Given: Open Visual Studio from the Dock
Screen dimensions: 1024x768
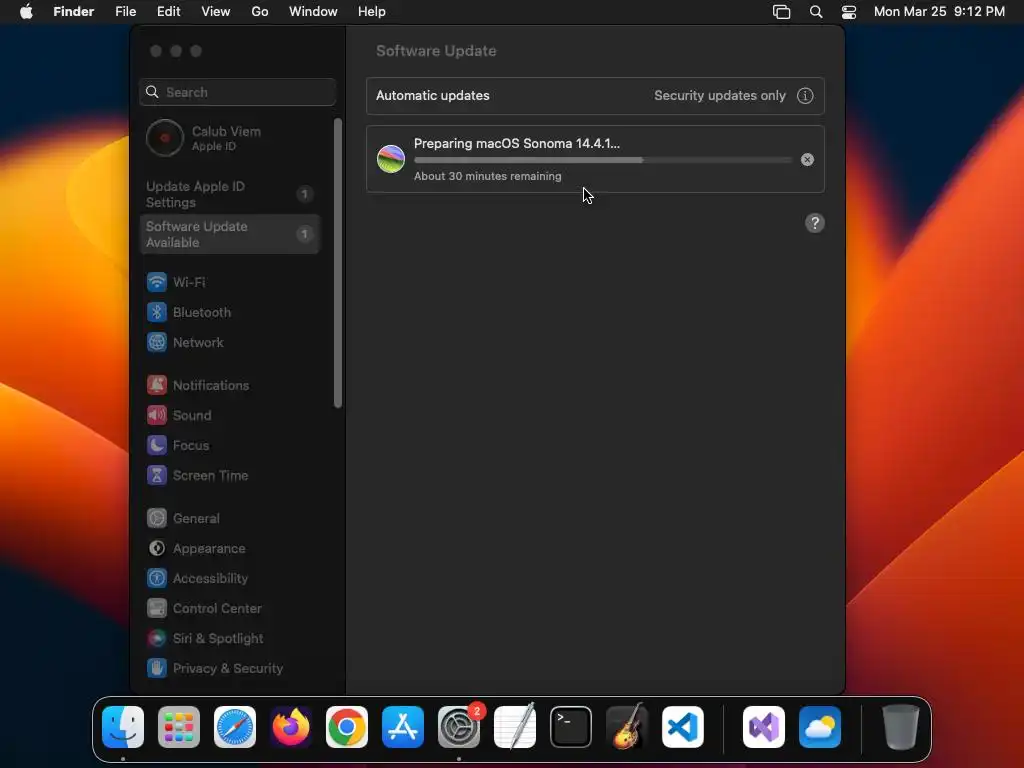Looking at the screenshot, I should click(x=764, y=727).
